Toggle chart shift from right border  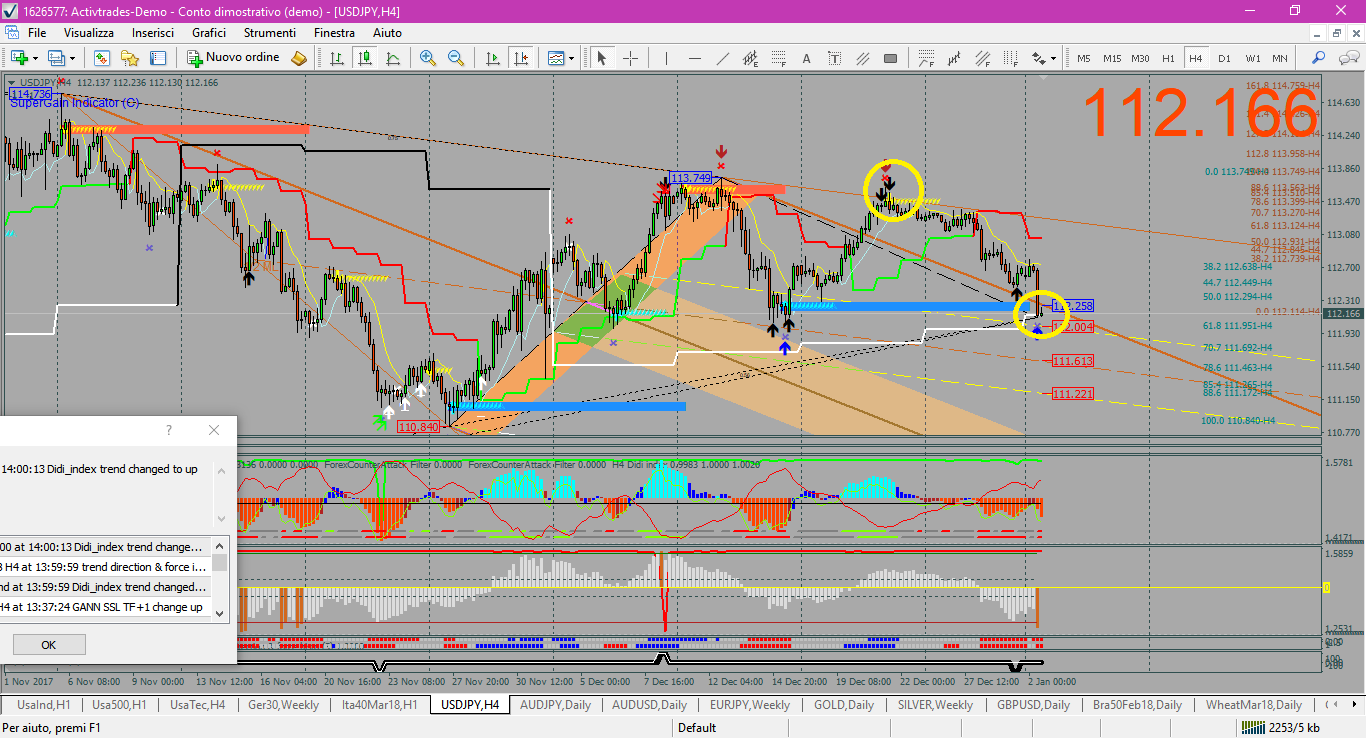click(521, 58)
